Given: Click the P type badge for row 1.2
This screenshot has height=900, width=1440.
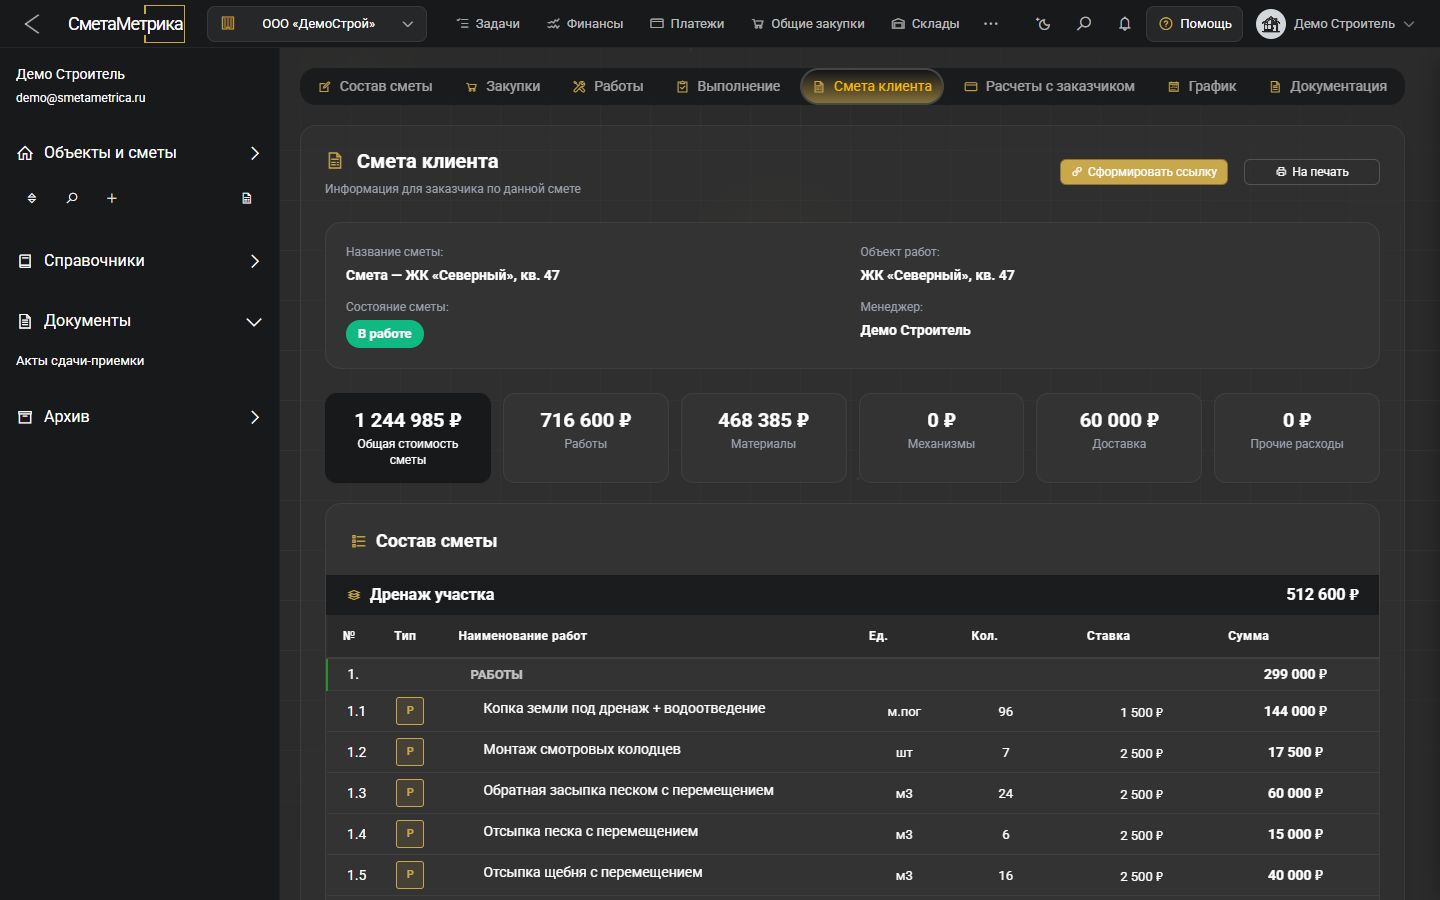Looking at the screenshot, I should (x=410, y=752).
